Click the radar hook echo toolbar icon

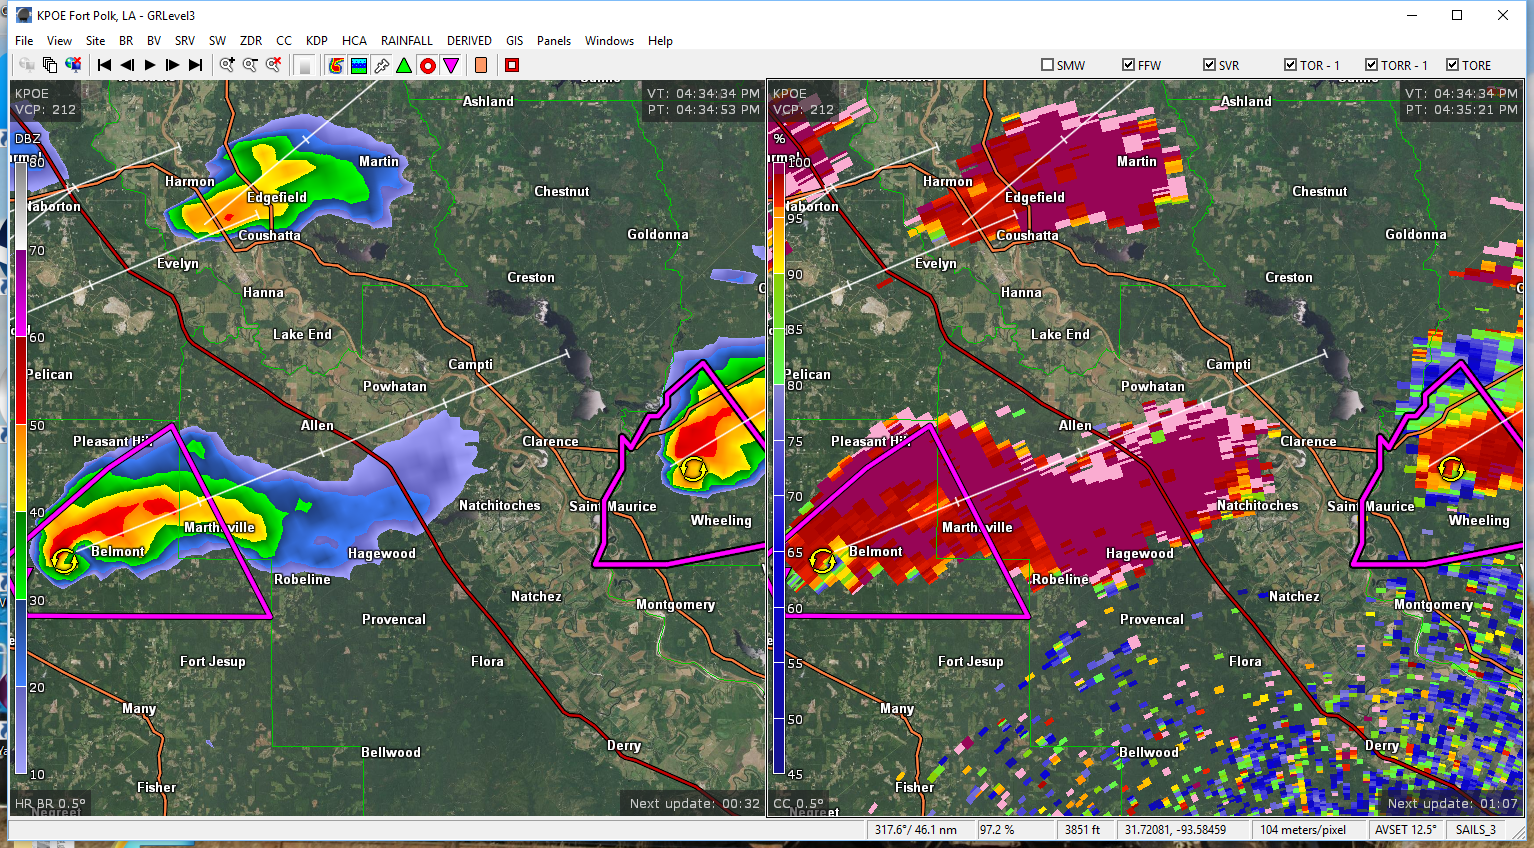coord(336,65)
